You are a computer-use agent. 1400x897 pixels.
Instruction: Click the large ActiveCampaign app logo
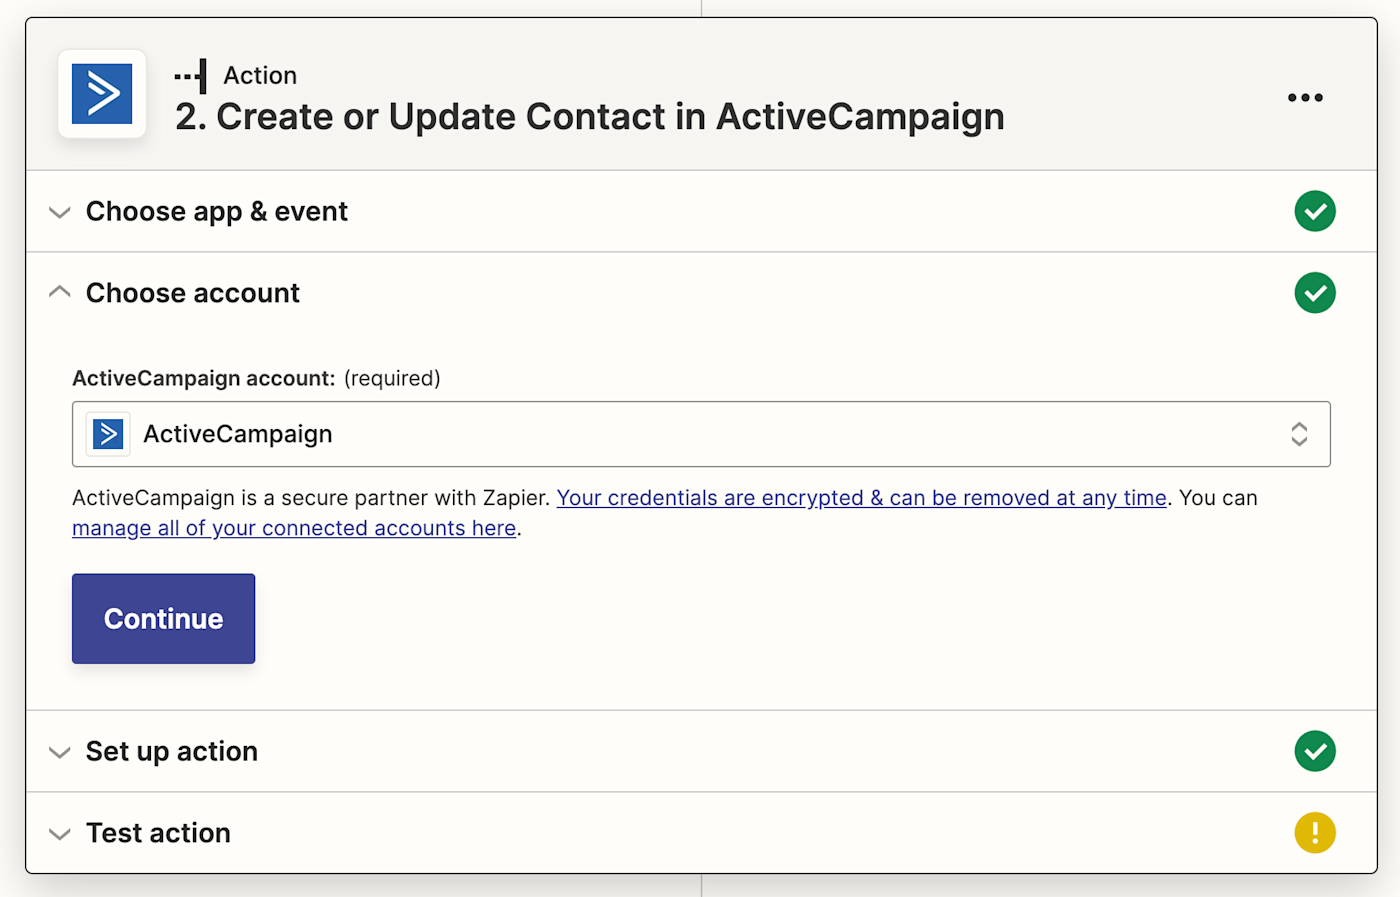[x=102, y=94]
